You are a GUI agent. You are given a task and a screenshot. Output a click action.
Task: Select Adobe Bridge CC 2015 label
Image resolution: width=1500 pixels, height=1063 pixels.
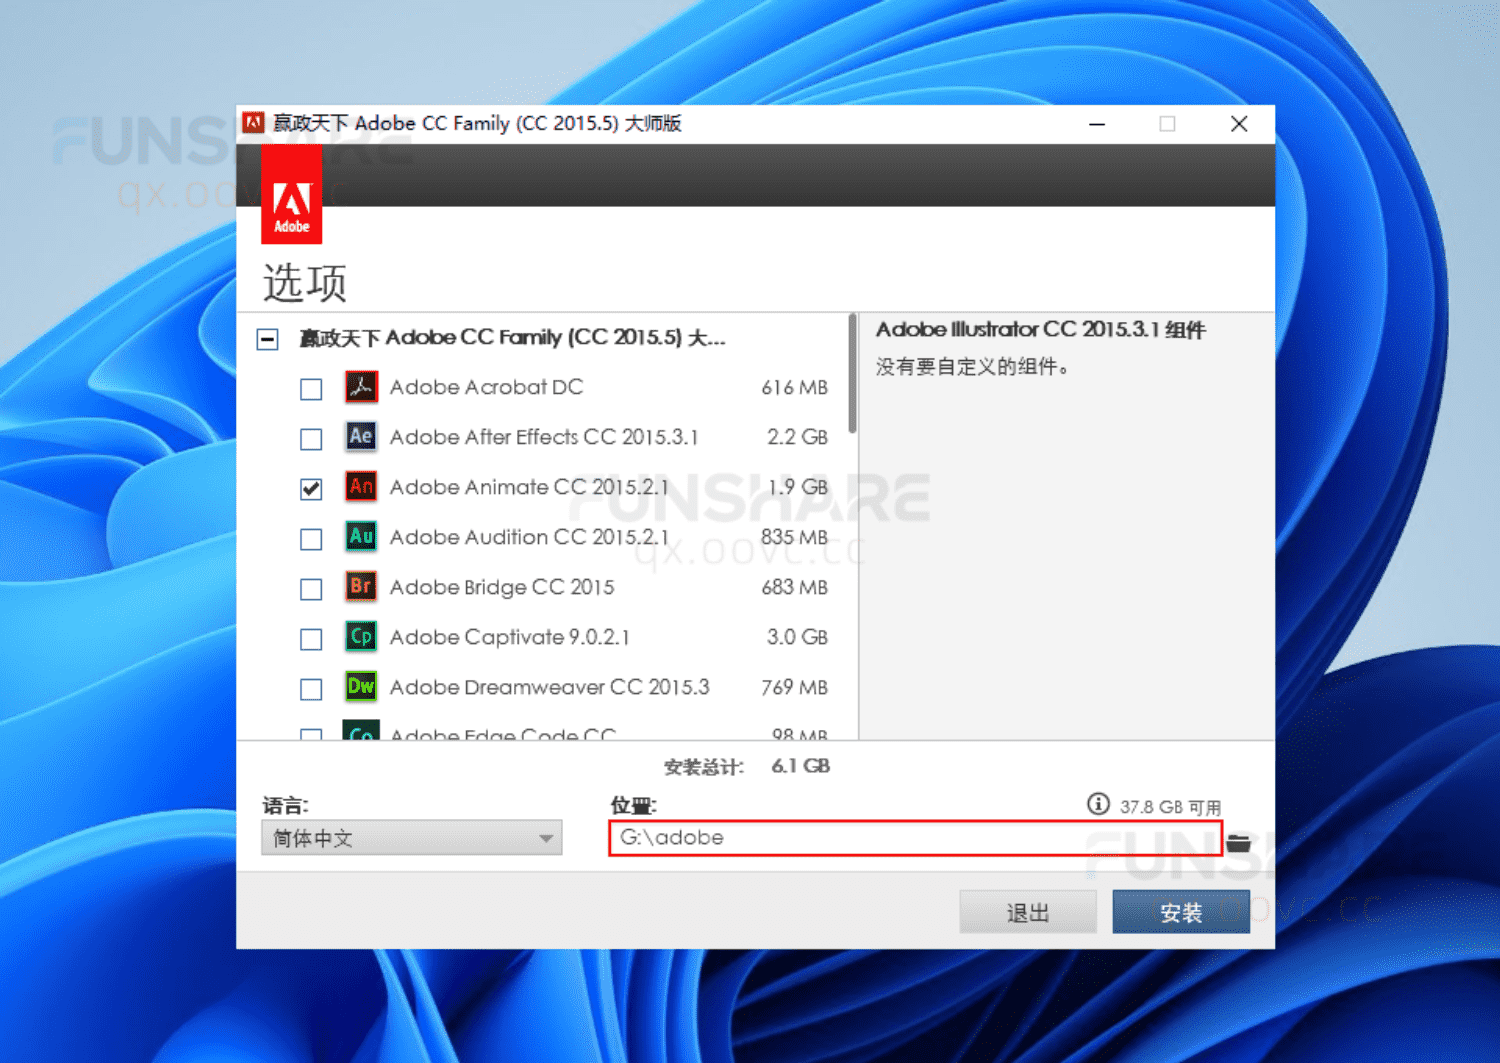point(502,587)
